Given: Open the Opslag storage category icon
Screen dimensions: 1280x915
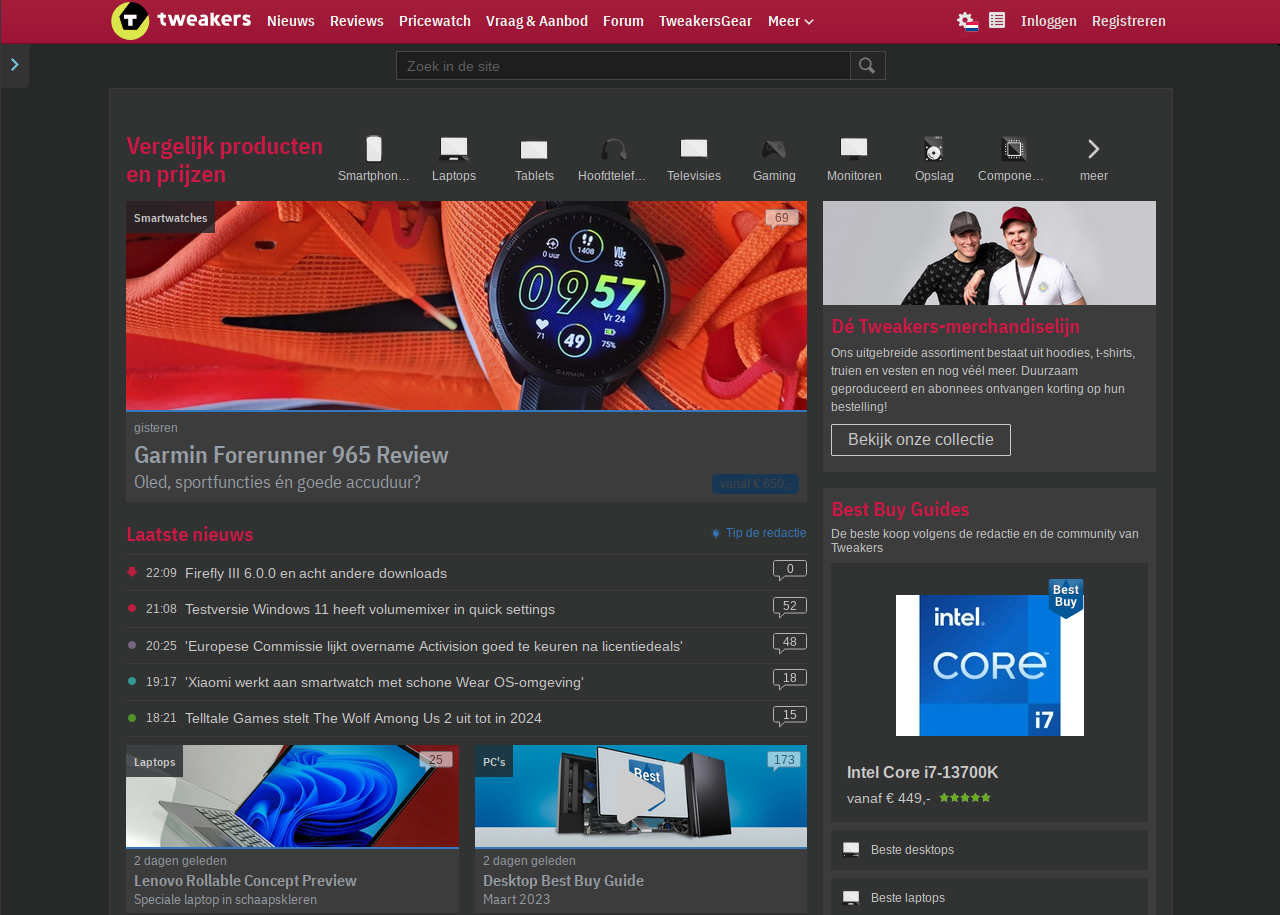Looking at the screenshot, I should point(934,150).
